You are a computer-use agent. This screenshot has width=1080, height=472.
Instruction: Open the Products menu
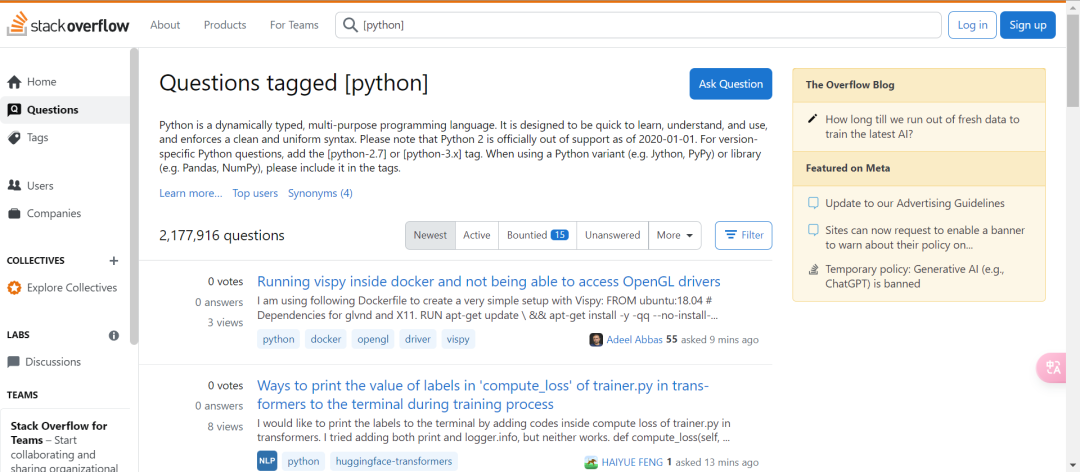pyautogui.click(x=225, y=25)
